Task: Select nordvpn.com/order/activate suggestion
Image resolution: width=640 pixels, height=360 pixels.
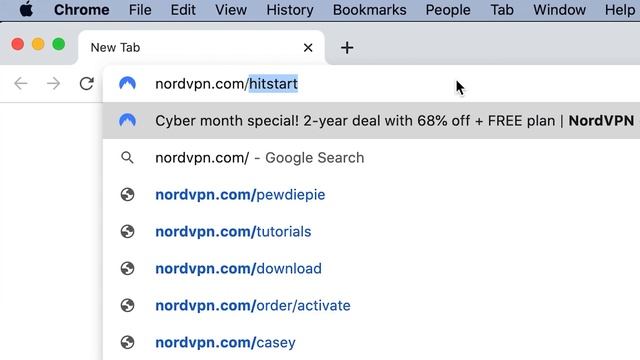Action: click(x=371, y=305)
